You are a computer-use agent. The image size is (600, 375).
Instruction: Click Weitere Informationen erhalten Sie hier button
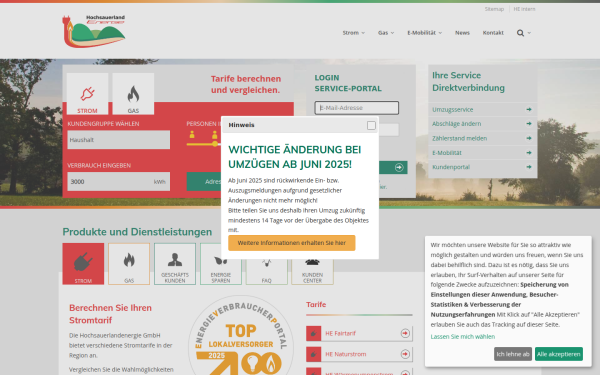292,243
